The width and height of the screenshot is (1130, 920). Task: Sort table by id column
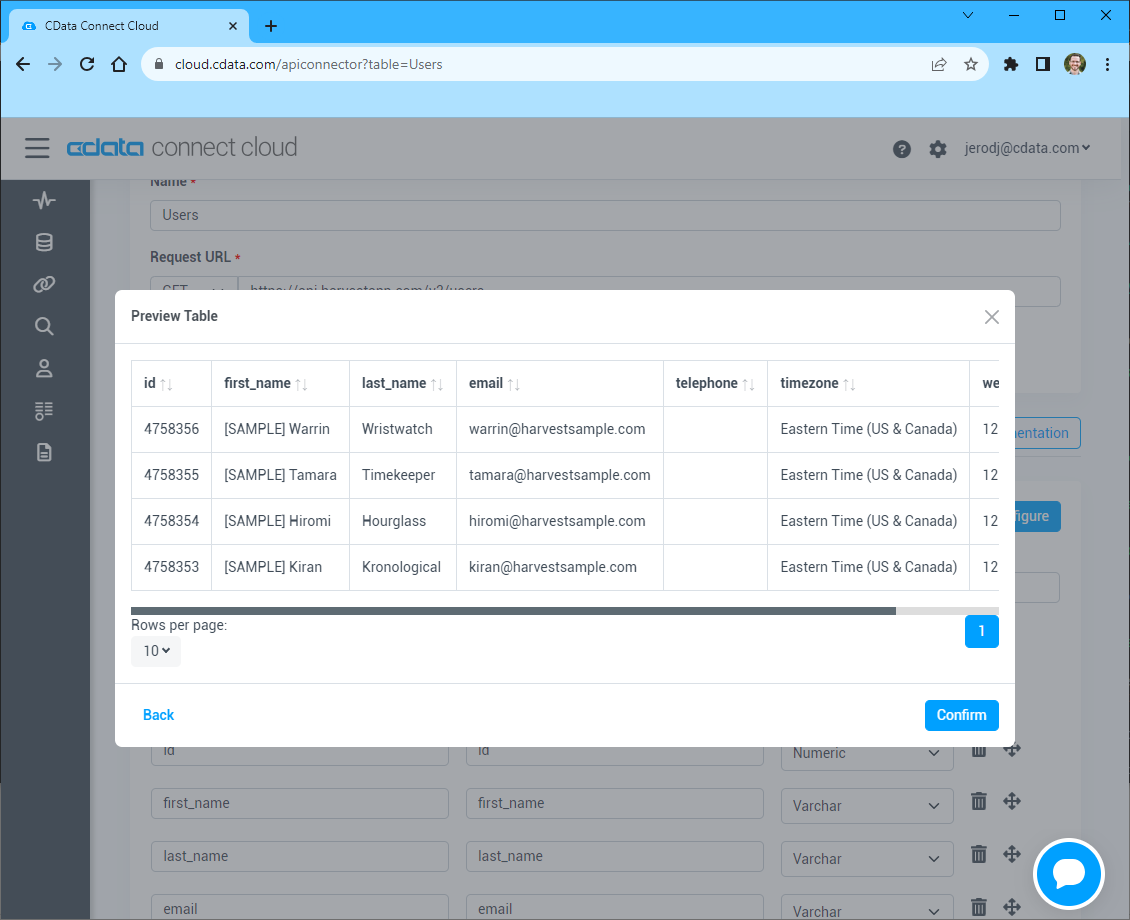166,384
